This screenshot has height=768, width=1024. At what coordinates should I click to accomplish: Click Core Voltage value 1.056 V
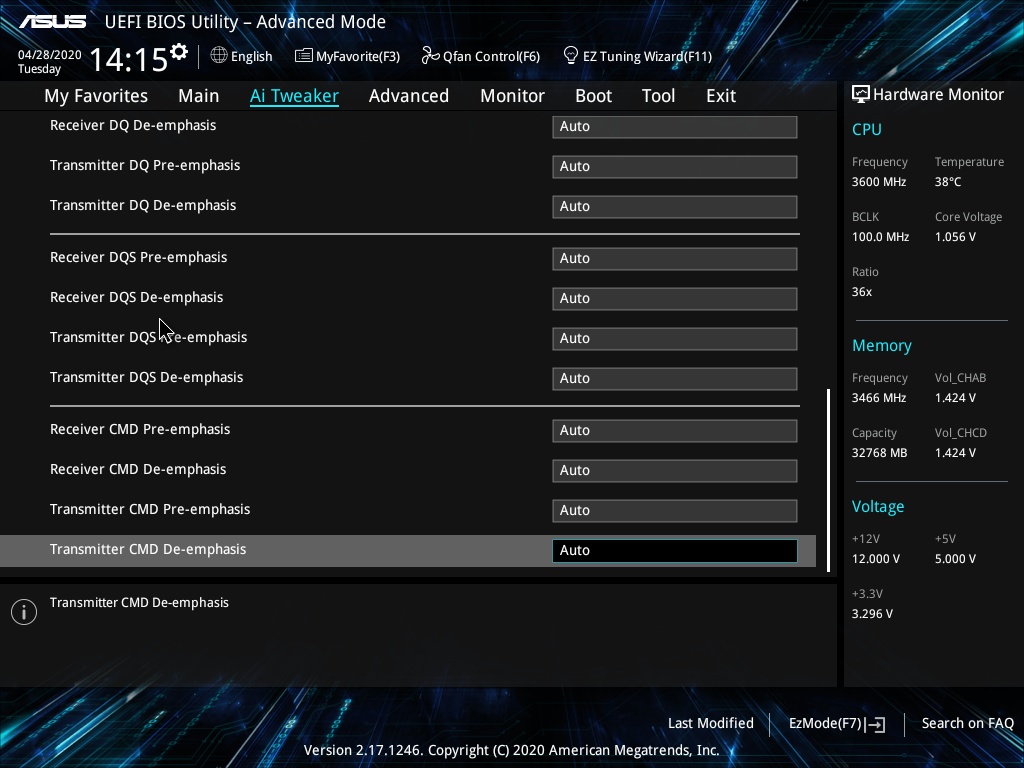tap(955, 237)
